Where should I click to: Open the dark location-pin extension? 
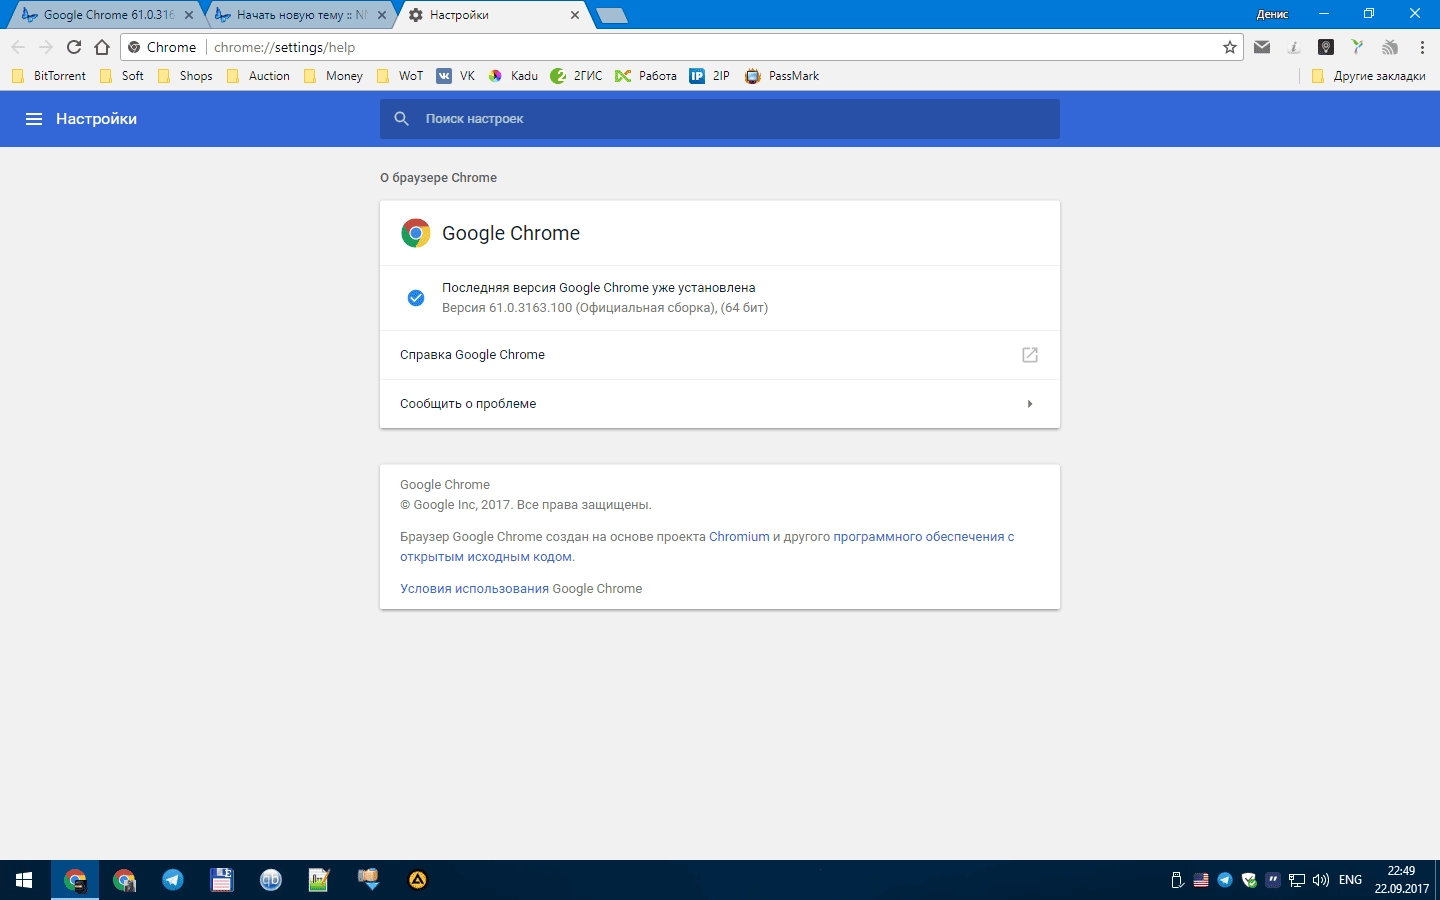pos(1326,47)
